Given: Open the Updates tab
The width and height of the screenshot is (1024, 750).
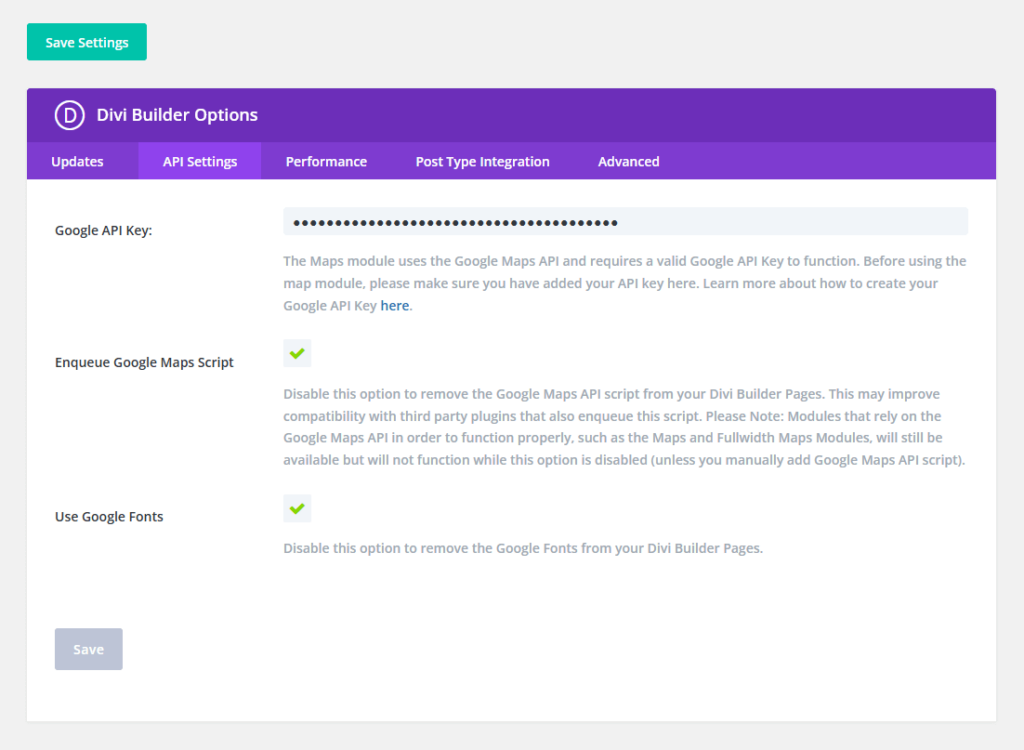Looking at the screenshot, I should click(77, 161).
